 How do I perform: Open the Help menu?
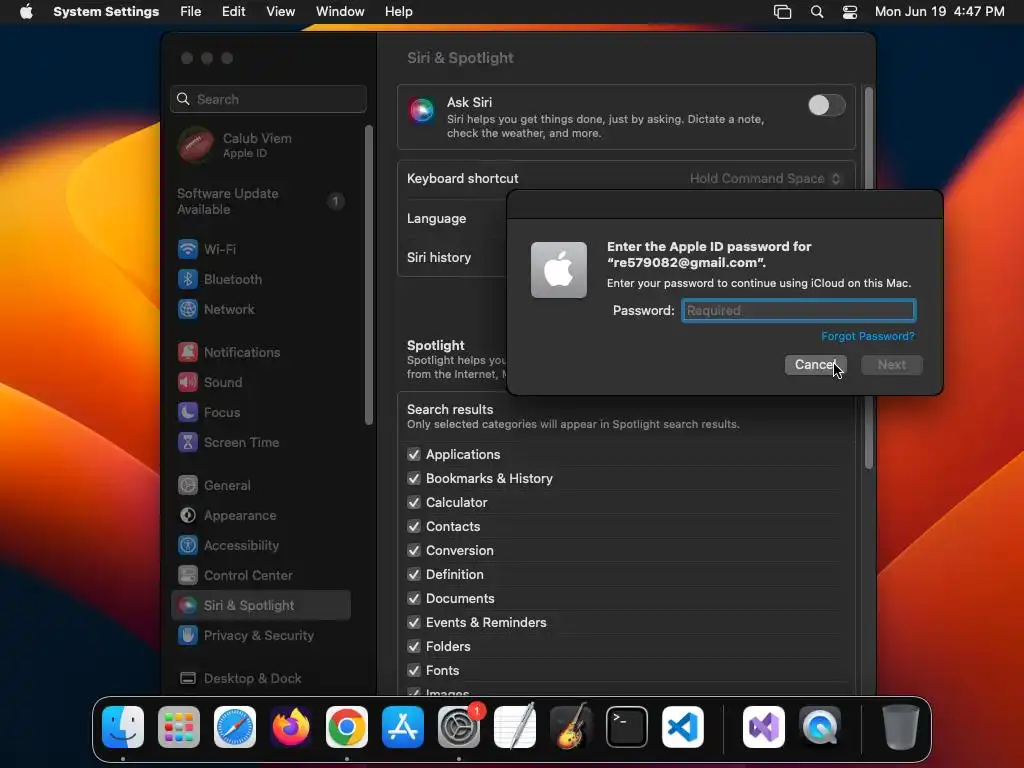(x=398, y=12)
